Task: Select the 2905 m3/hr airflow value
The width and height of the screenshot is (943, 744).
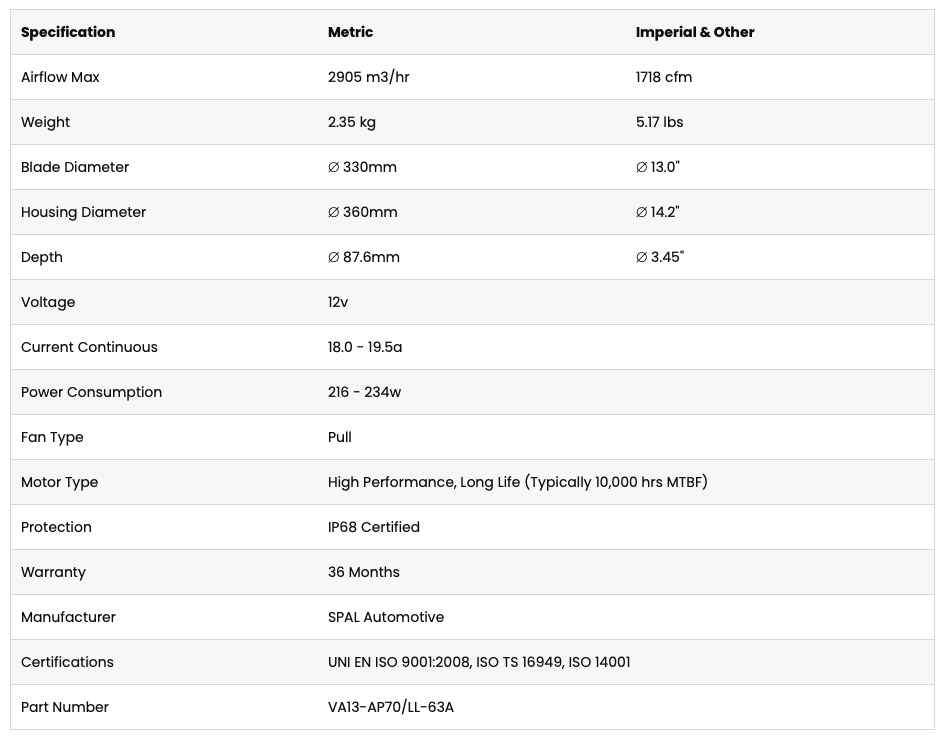Action: point(369,77)
